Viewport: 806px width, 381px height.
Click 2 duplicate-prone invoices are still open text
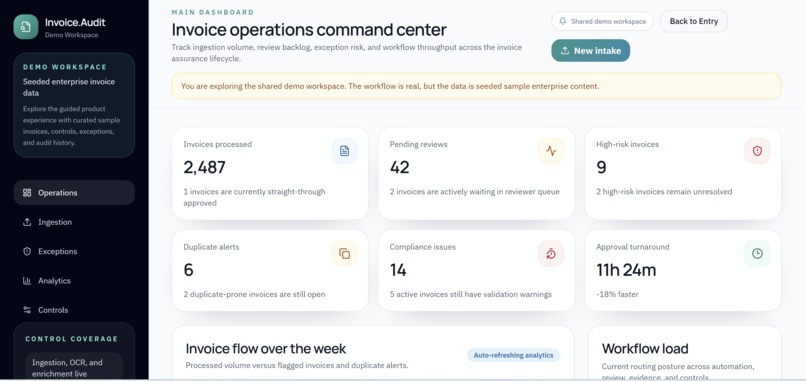[x=254, y=295]
